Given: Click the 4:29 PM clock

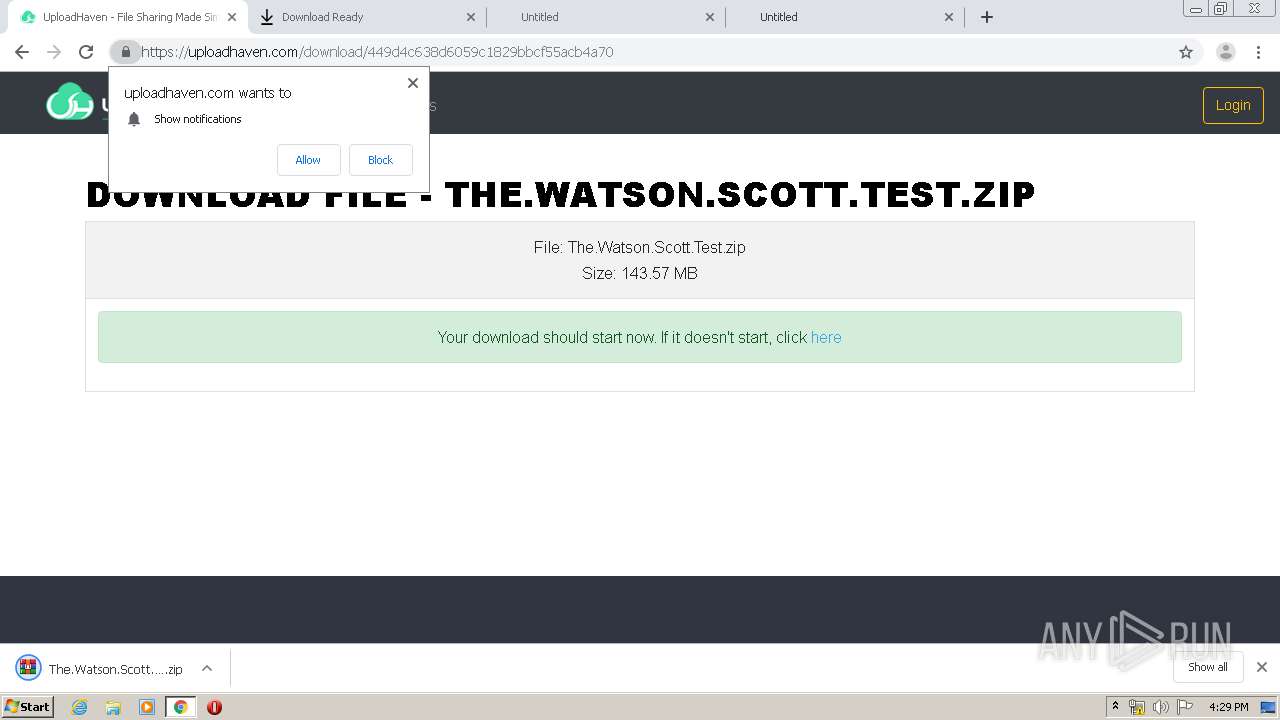Looking at the screenshot, I should [x=1229, y=707].
